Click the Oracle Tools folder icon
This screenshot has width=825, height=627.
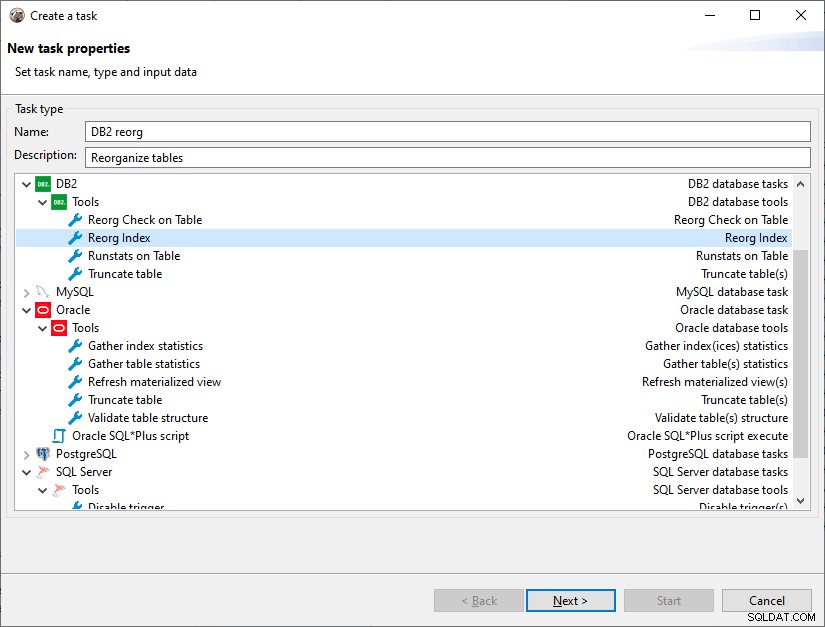pos(59,328)
